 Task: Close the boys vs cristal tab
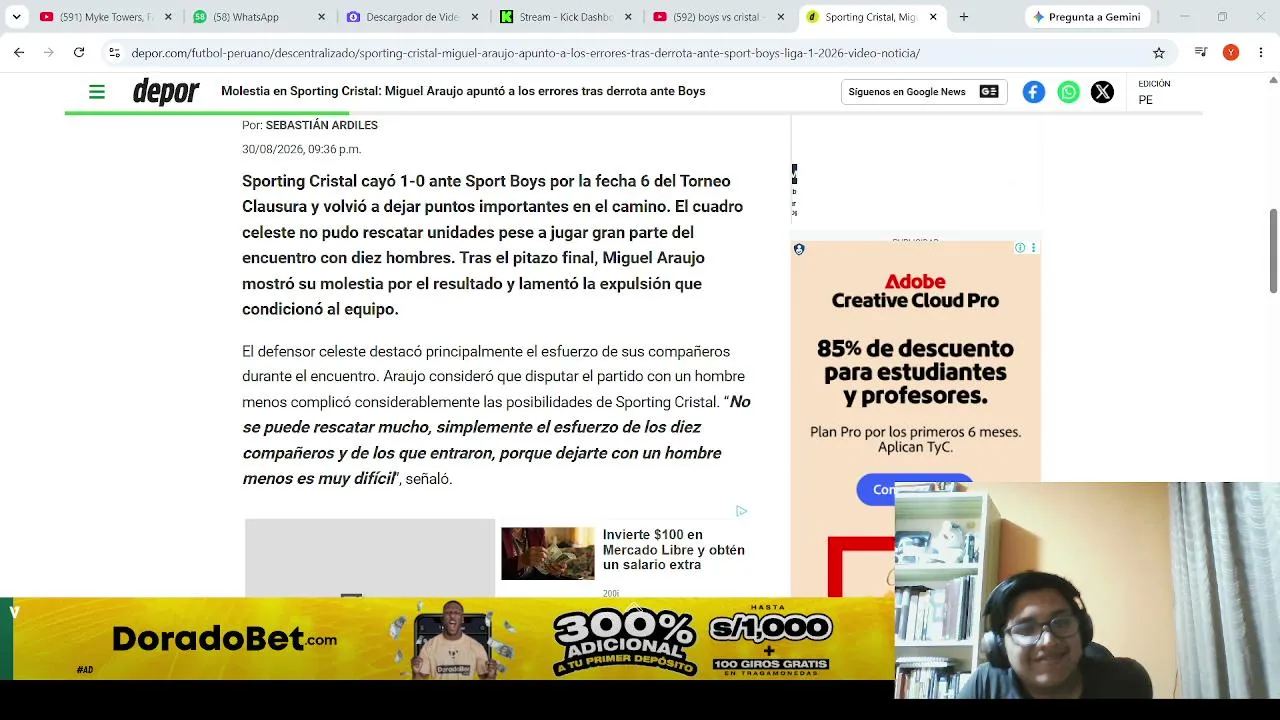click(783, 17)
